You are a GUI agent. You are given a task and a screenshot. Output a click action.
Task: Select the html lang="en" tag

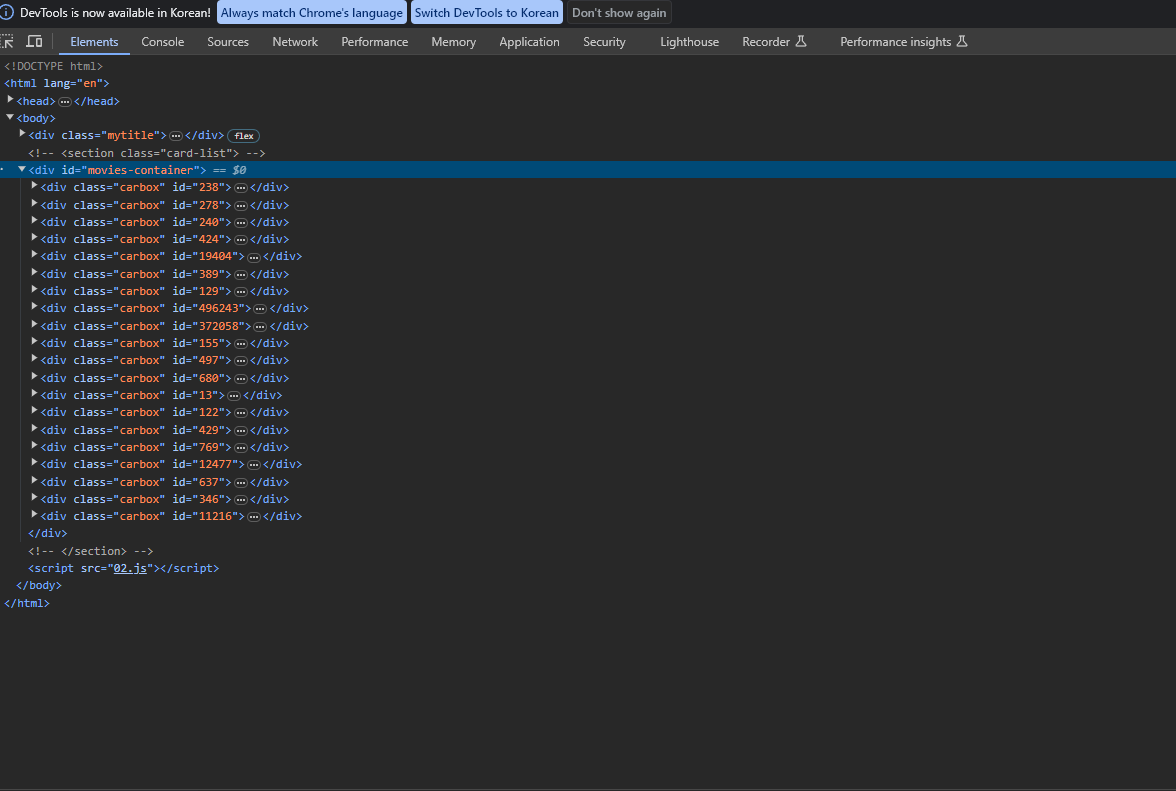[57, 83]
